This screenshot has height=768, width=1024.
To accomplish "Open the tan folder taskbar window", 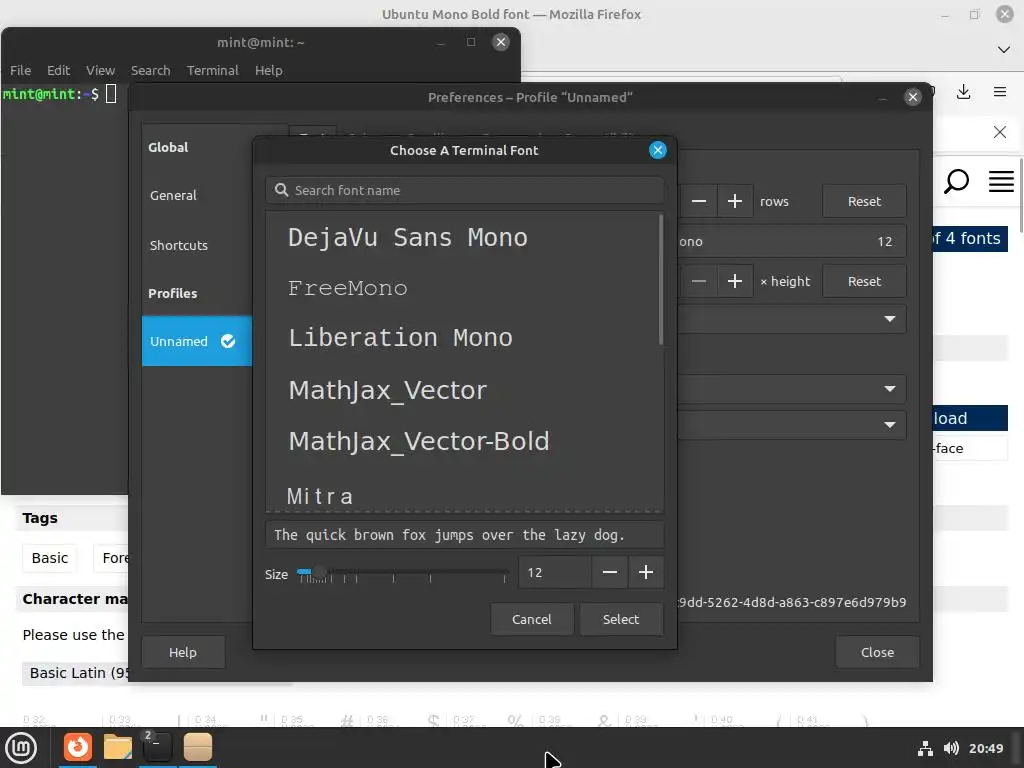I will pos(198,747).
